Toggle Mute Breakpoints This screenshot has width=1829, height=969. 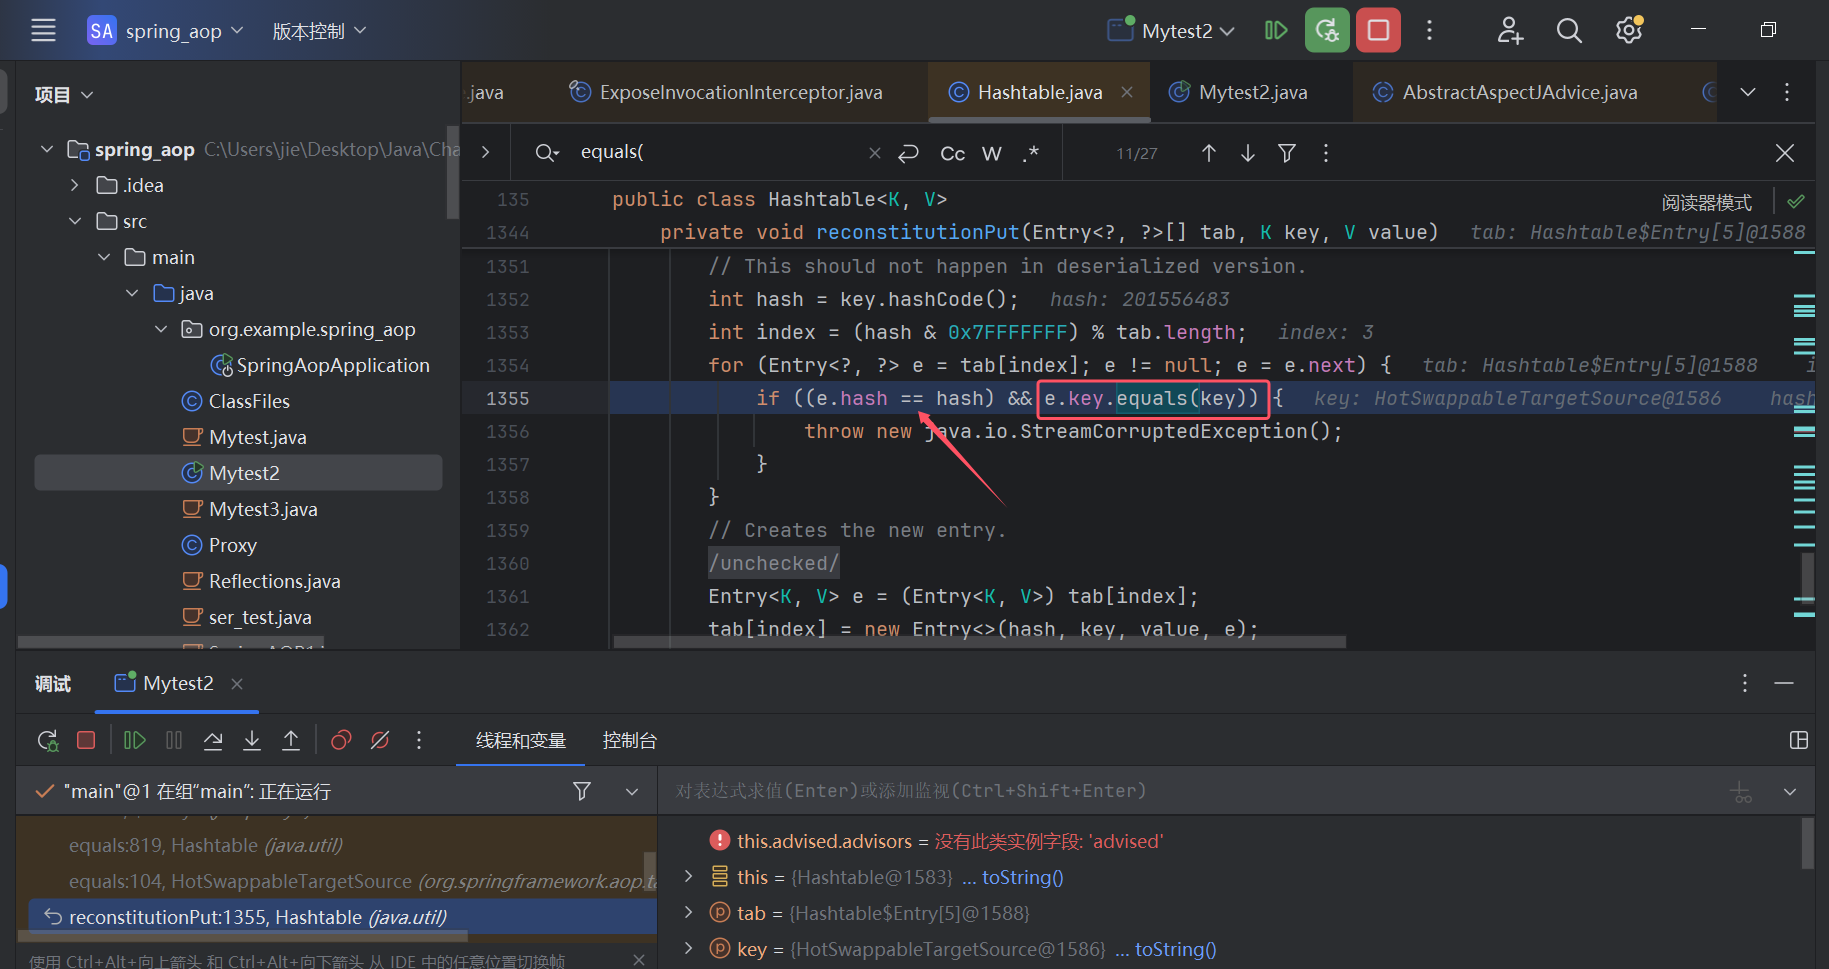click(x=380, y=740)
